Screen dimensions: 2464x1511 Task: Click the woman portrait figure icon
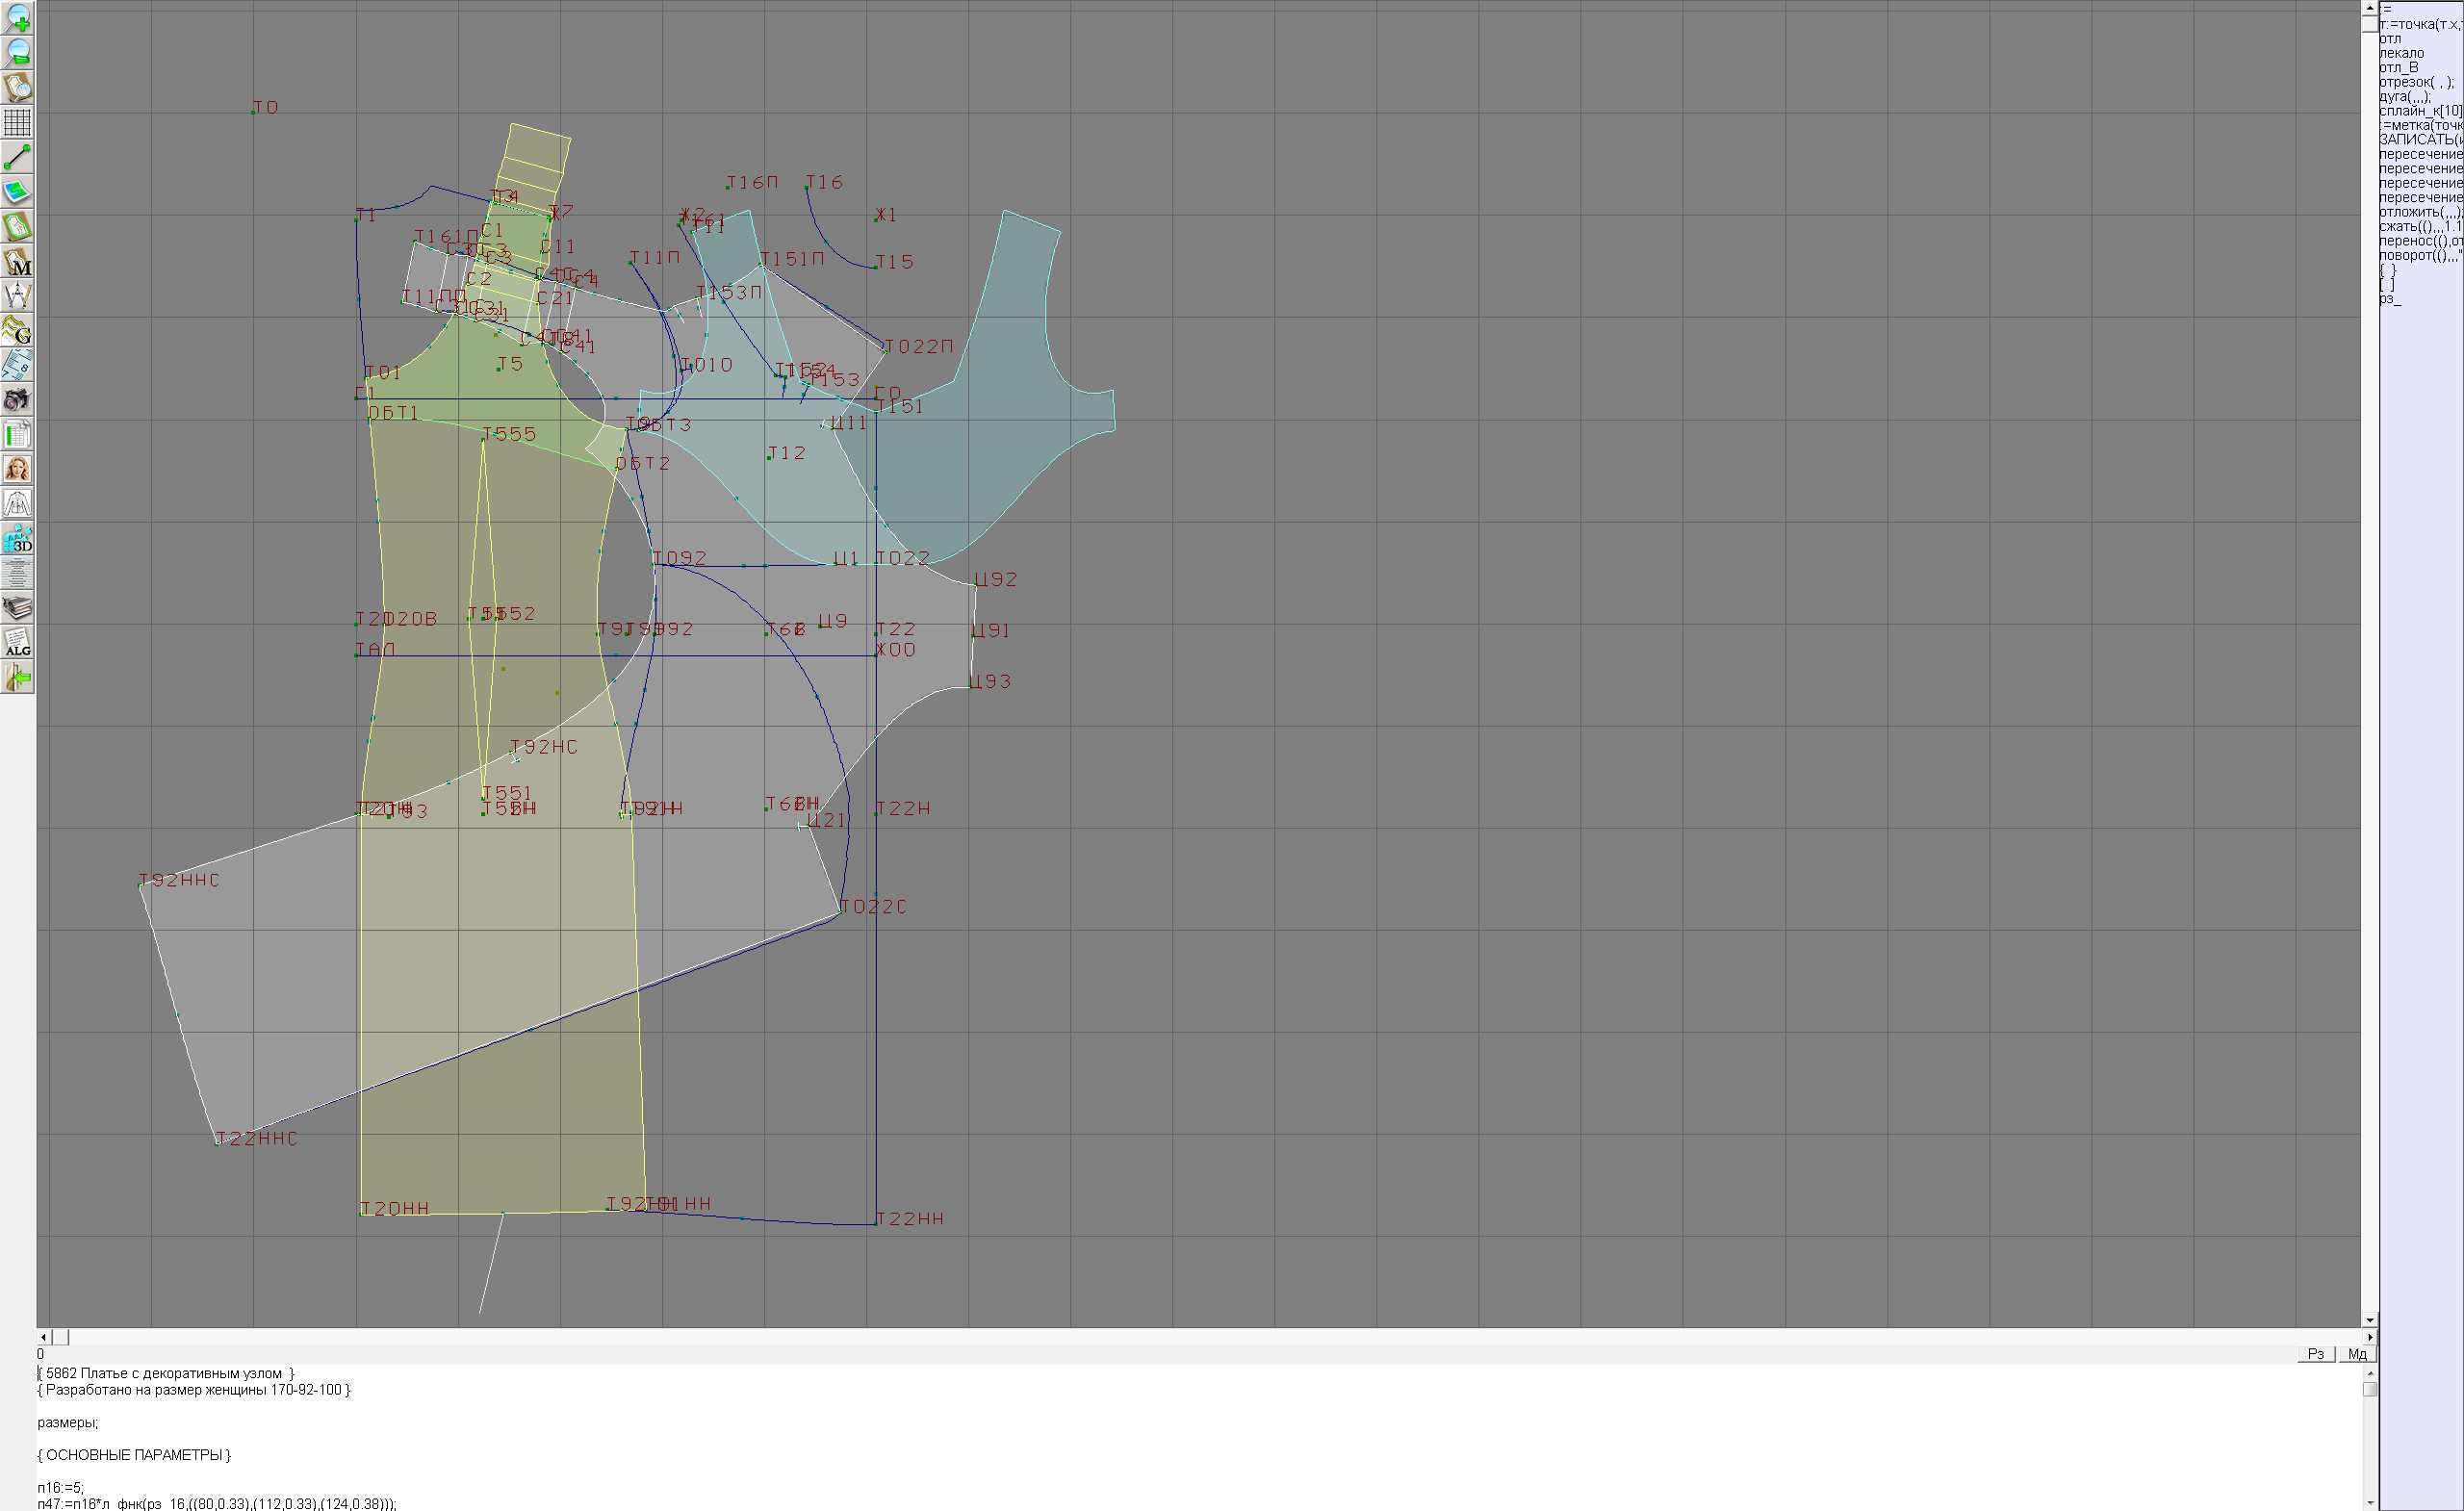coord(17,469)
